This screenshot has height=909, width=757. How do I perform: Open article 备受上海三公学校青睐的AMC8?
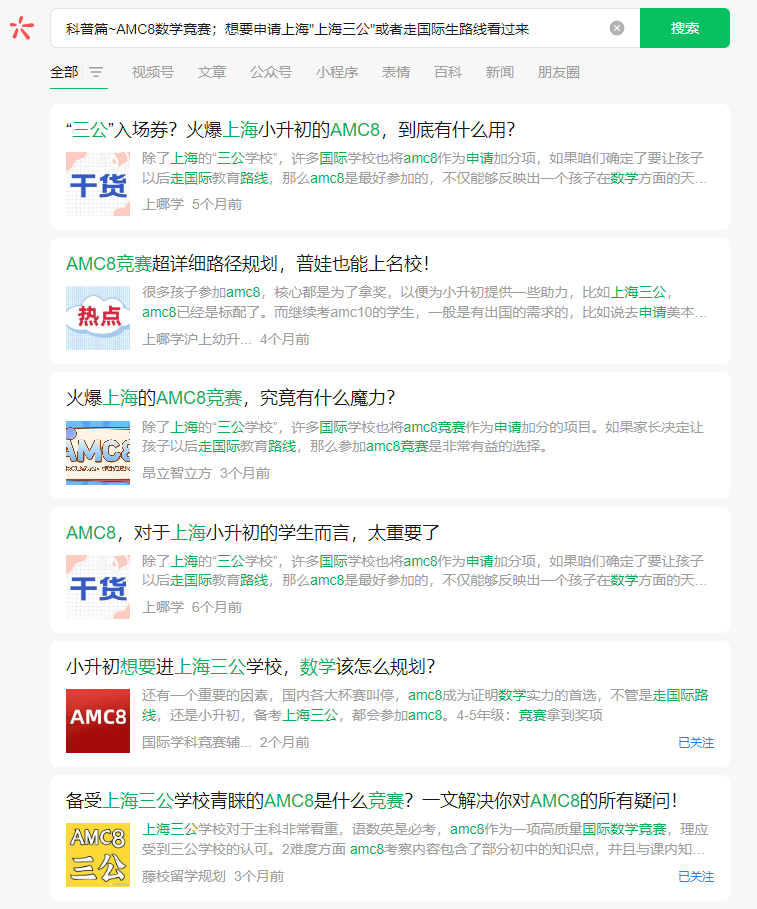click(372, 801)
